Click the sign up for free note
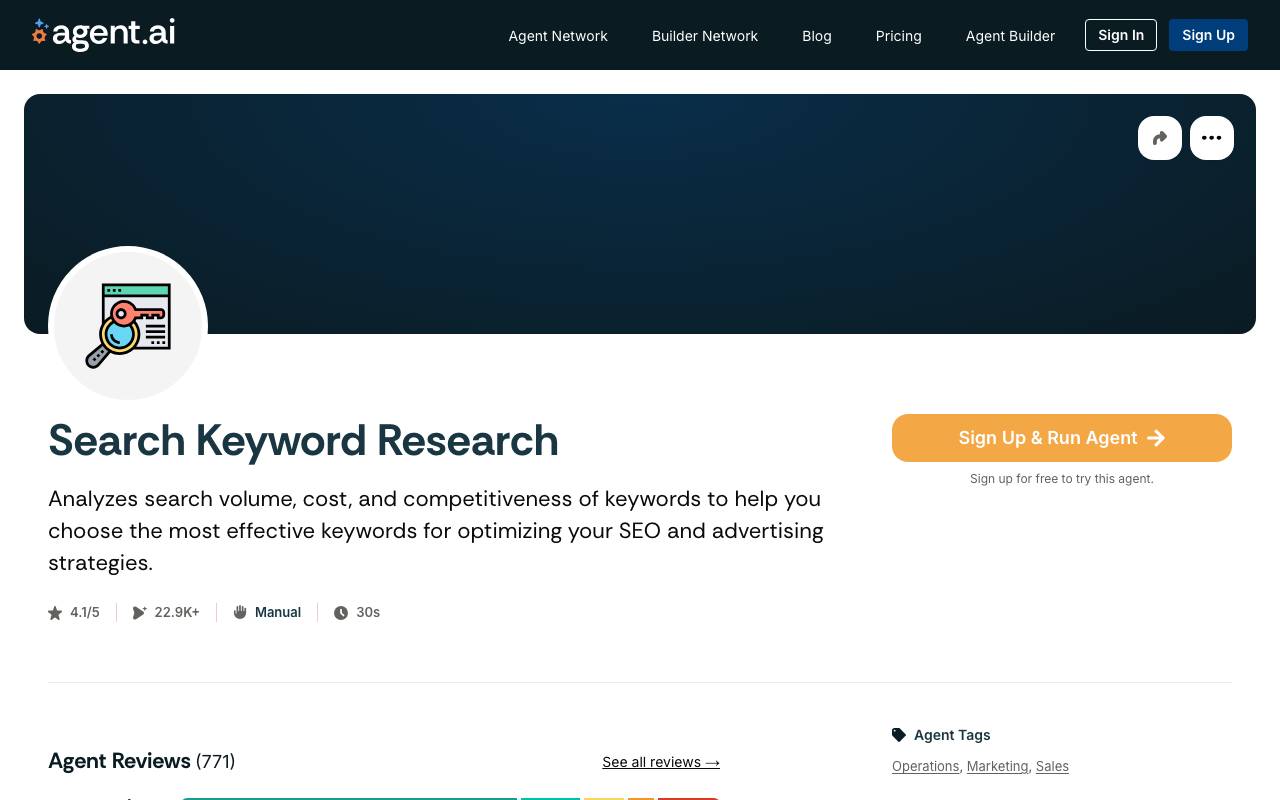Viewport: 1280px width, 800px height. (x=1062, y=479)
